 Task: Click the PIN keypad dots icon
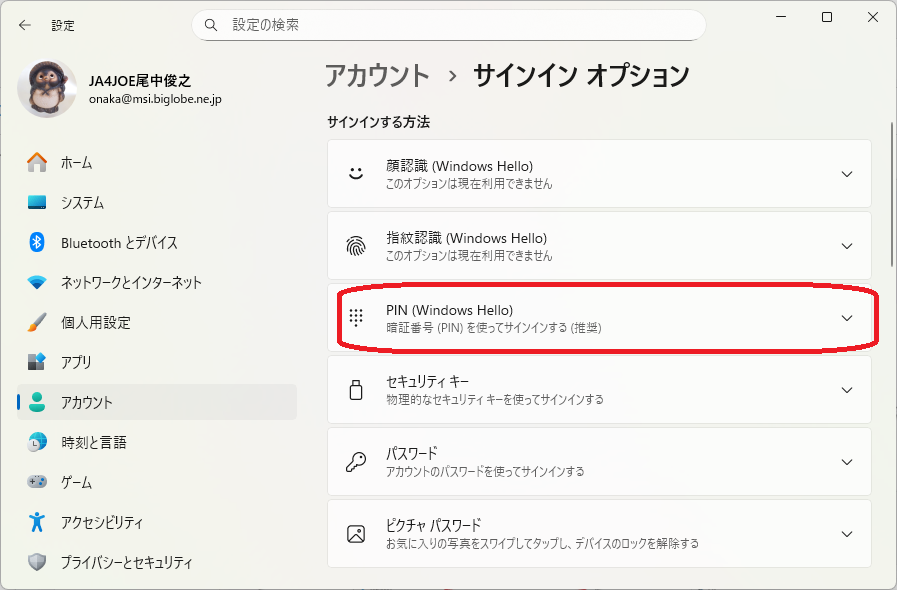coord(356,318)
